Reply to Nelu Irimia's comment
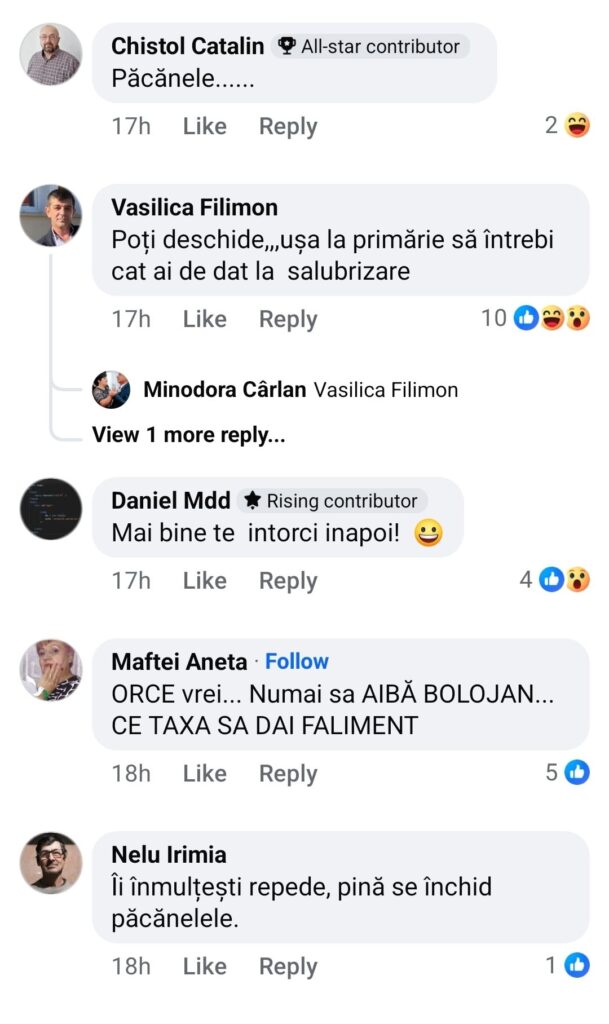Image resolution: width=609 pixels, height=1024 pixels. point(288,966)
